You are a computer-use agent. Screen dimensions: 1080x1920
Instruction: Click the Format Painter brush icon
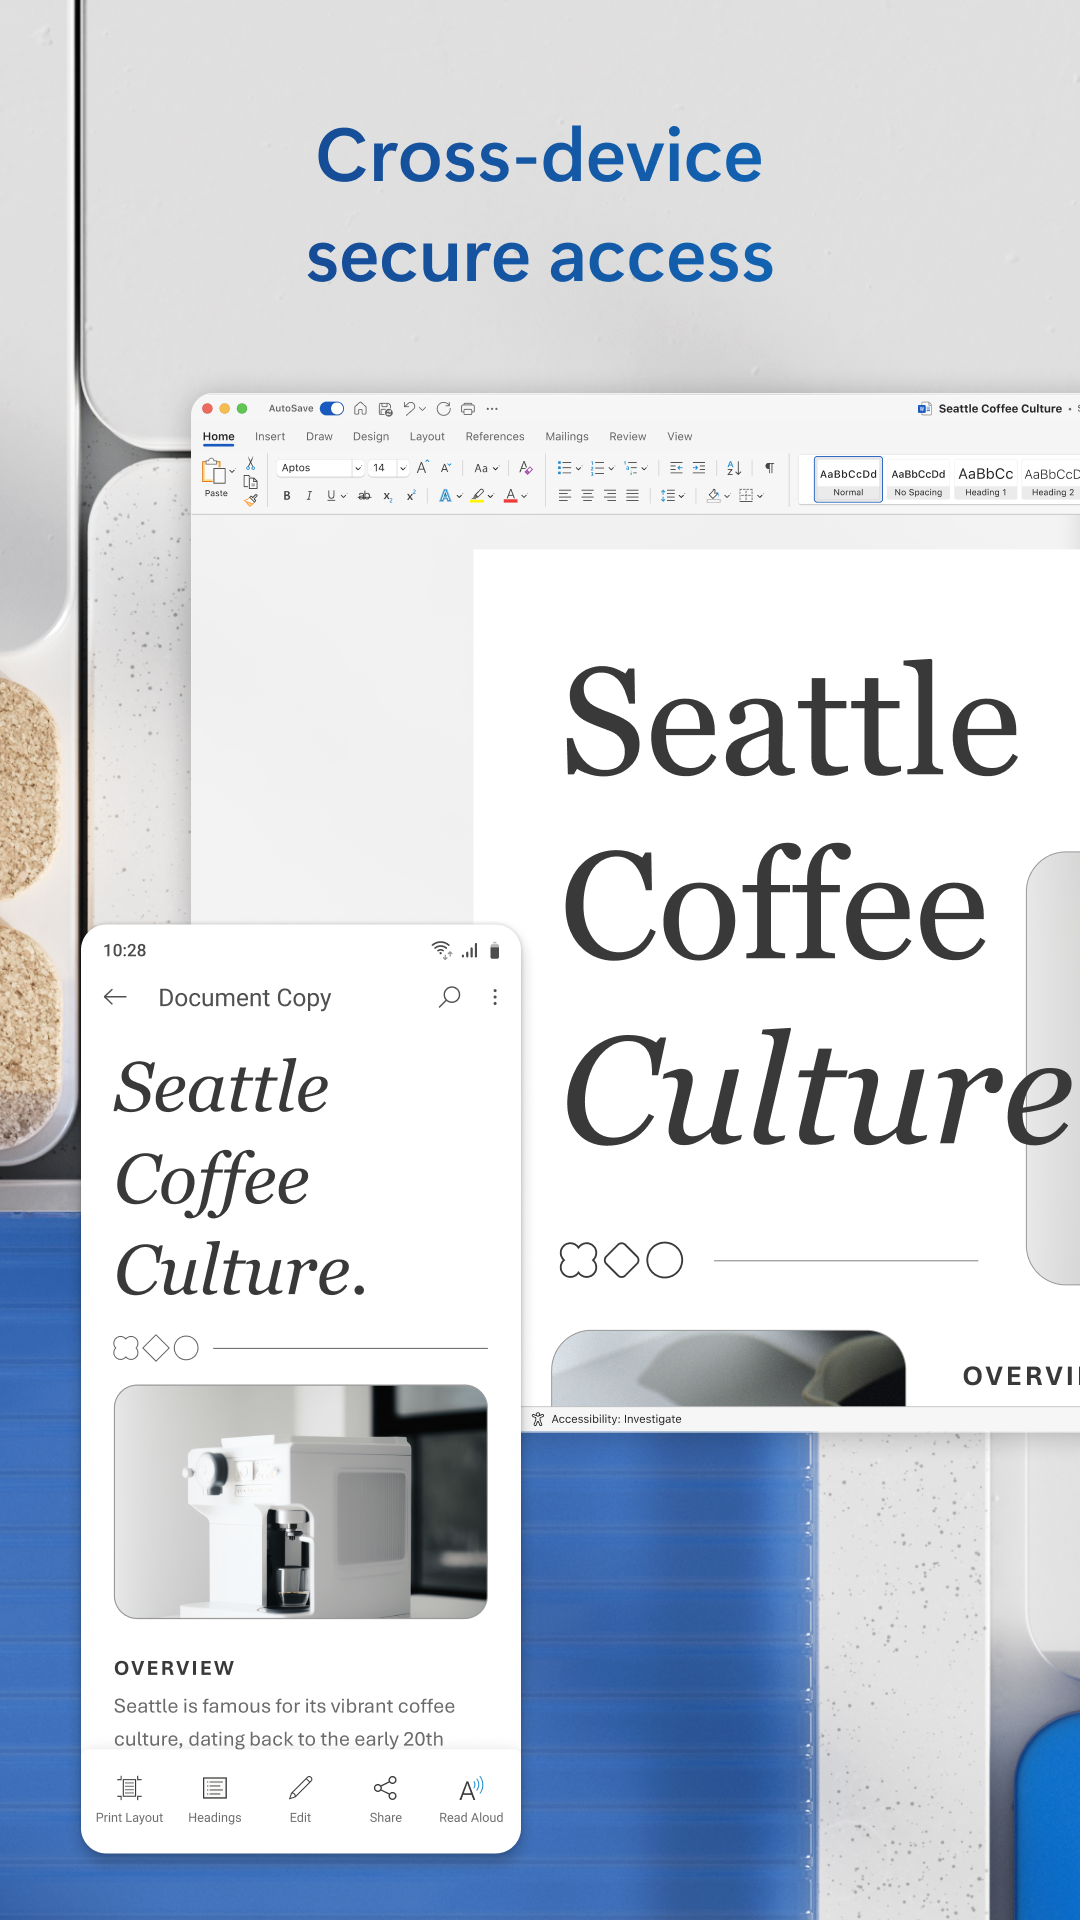[x=251, y=500]
